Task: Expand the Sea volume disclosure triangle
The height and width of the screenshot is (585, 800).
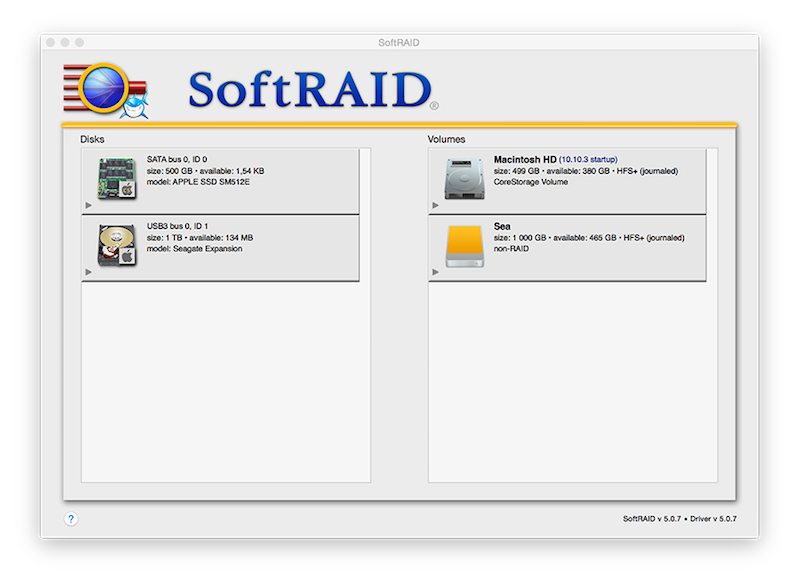Action: [436, 272]
